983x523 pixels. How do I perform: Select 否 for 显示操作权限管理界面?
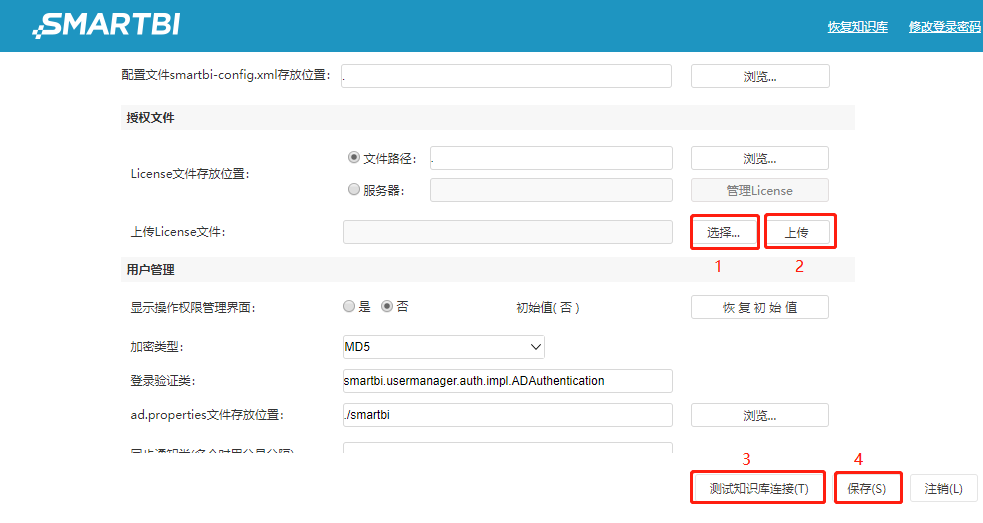[387, 307]
